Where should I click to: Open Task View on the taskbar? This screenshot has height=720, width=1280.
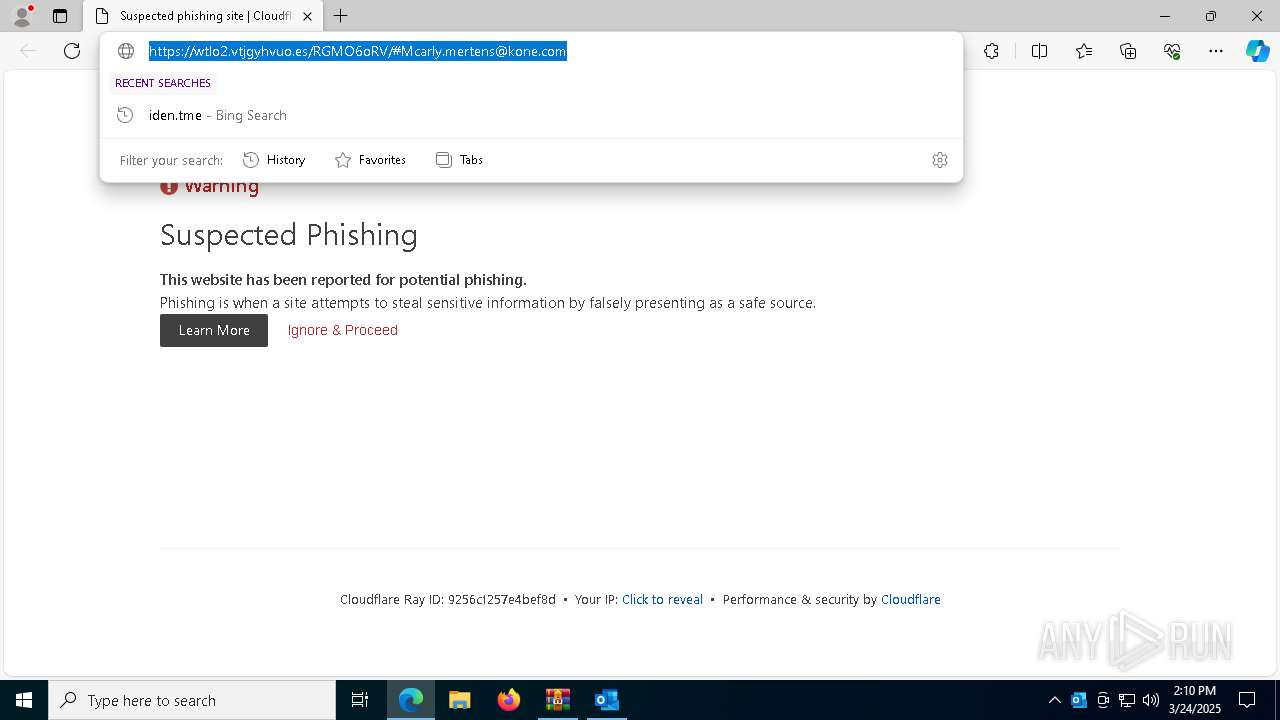pos(360,700)
